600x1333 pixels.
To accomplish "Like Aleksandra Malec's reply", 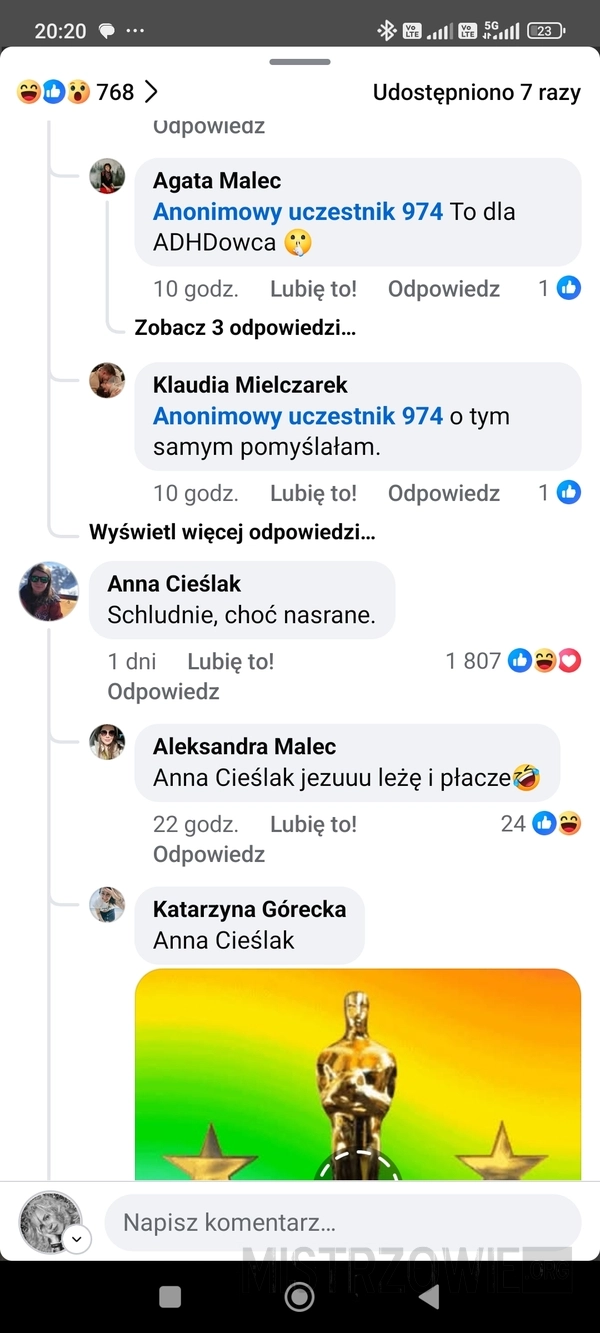I will click(x=313, y=824).
